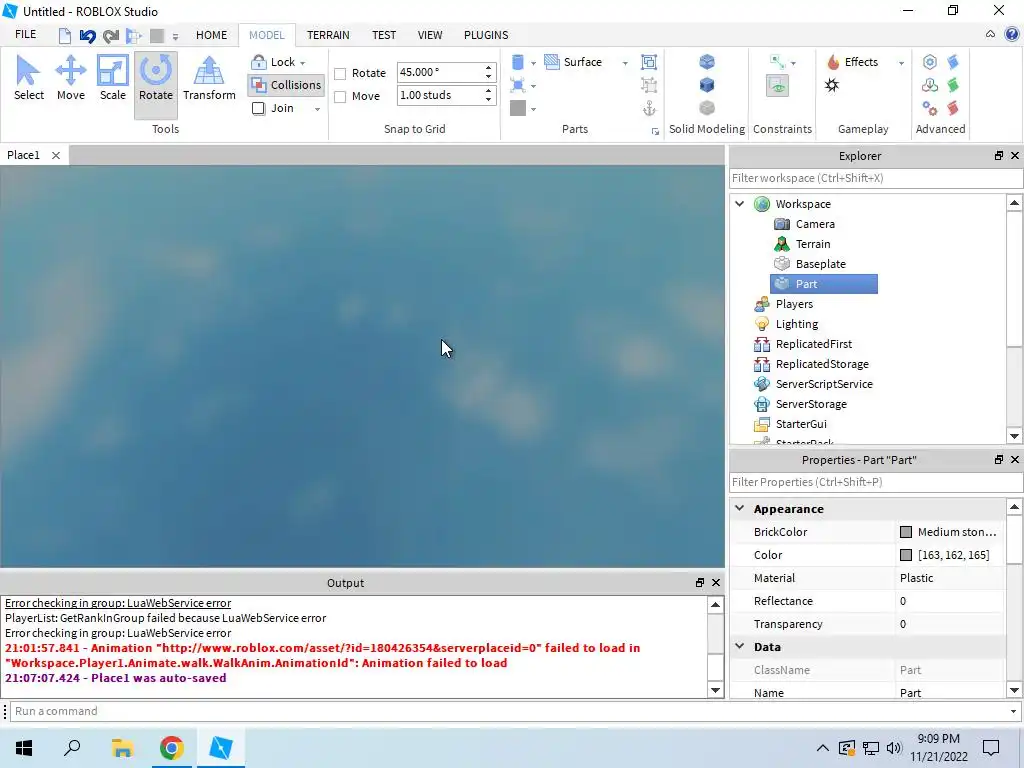Screen dimensions: 1024x768
Task: Toggle Show Constraint Details eye icon
Action: tap(777, 86)
